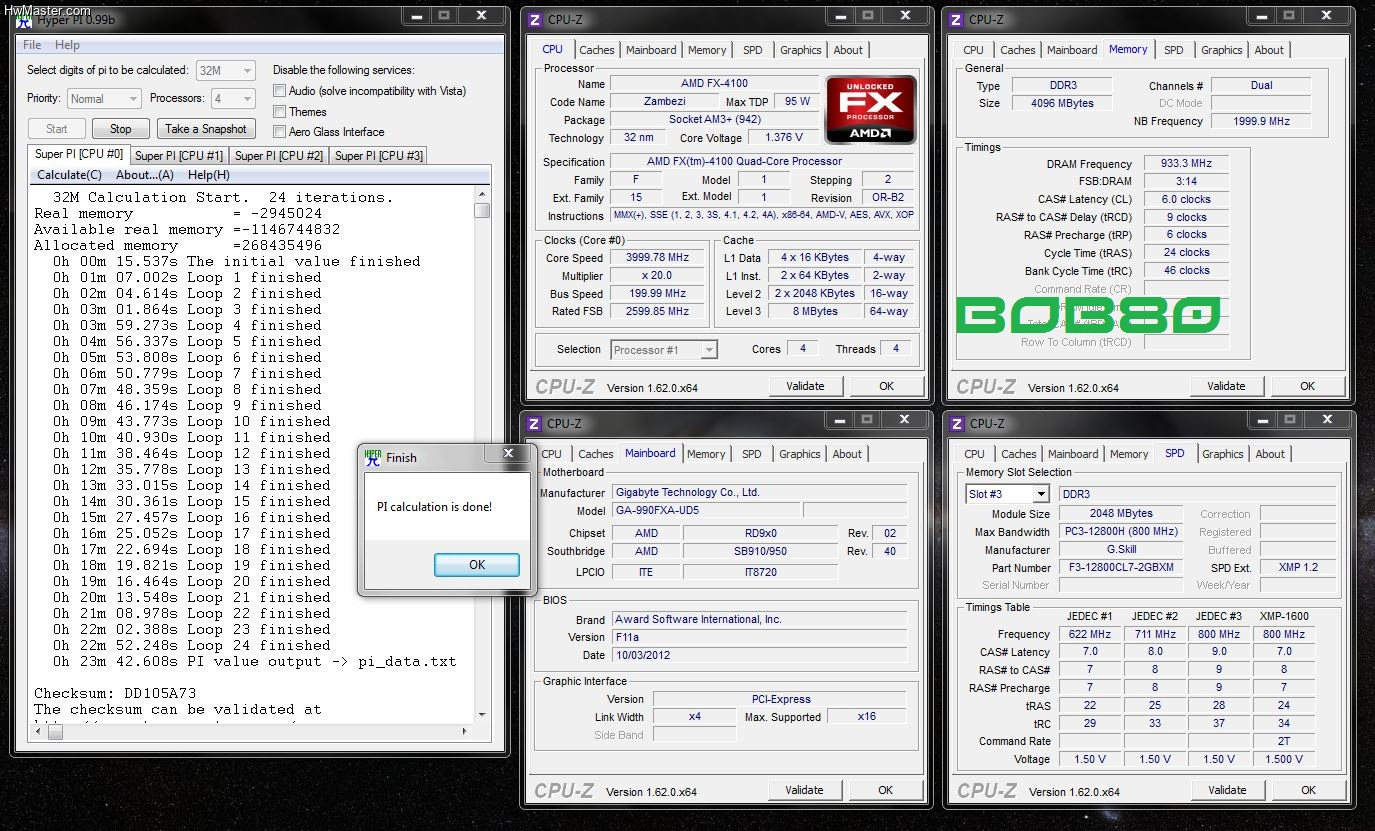The height and width of the screenshot is (831, 1375).
Task: Open the Slot #3 memory slot dropdown
Action: point(1007,494)
